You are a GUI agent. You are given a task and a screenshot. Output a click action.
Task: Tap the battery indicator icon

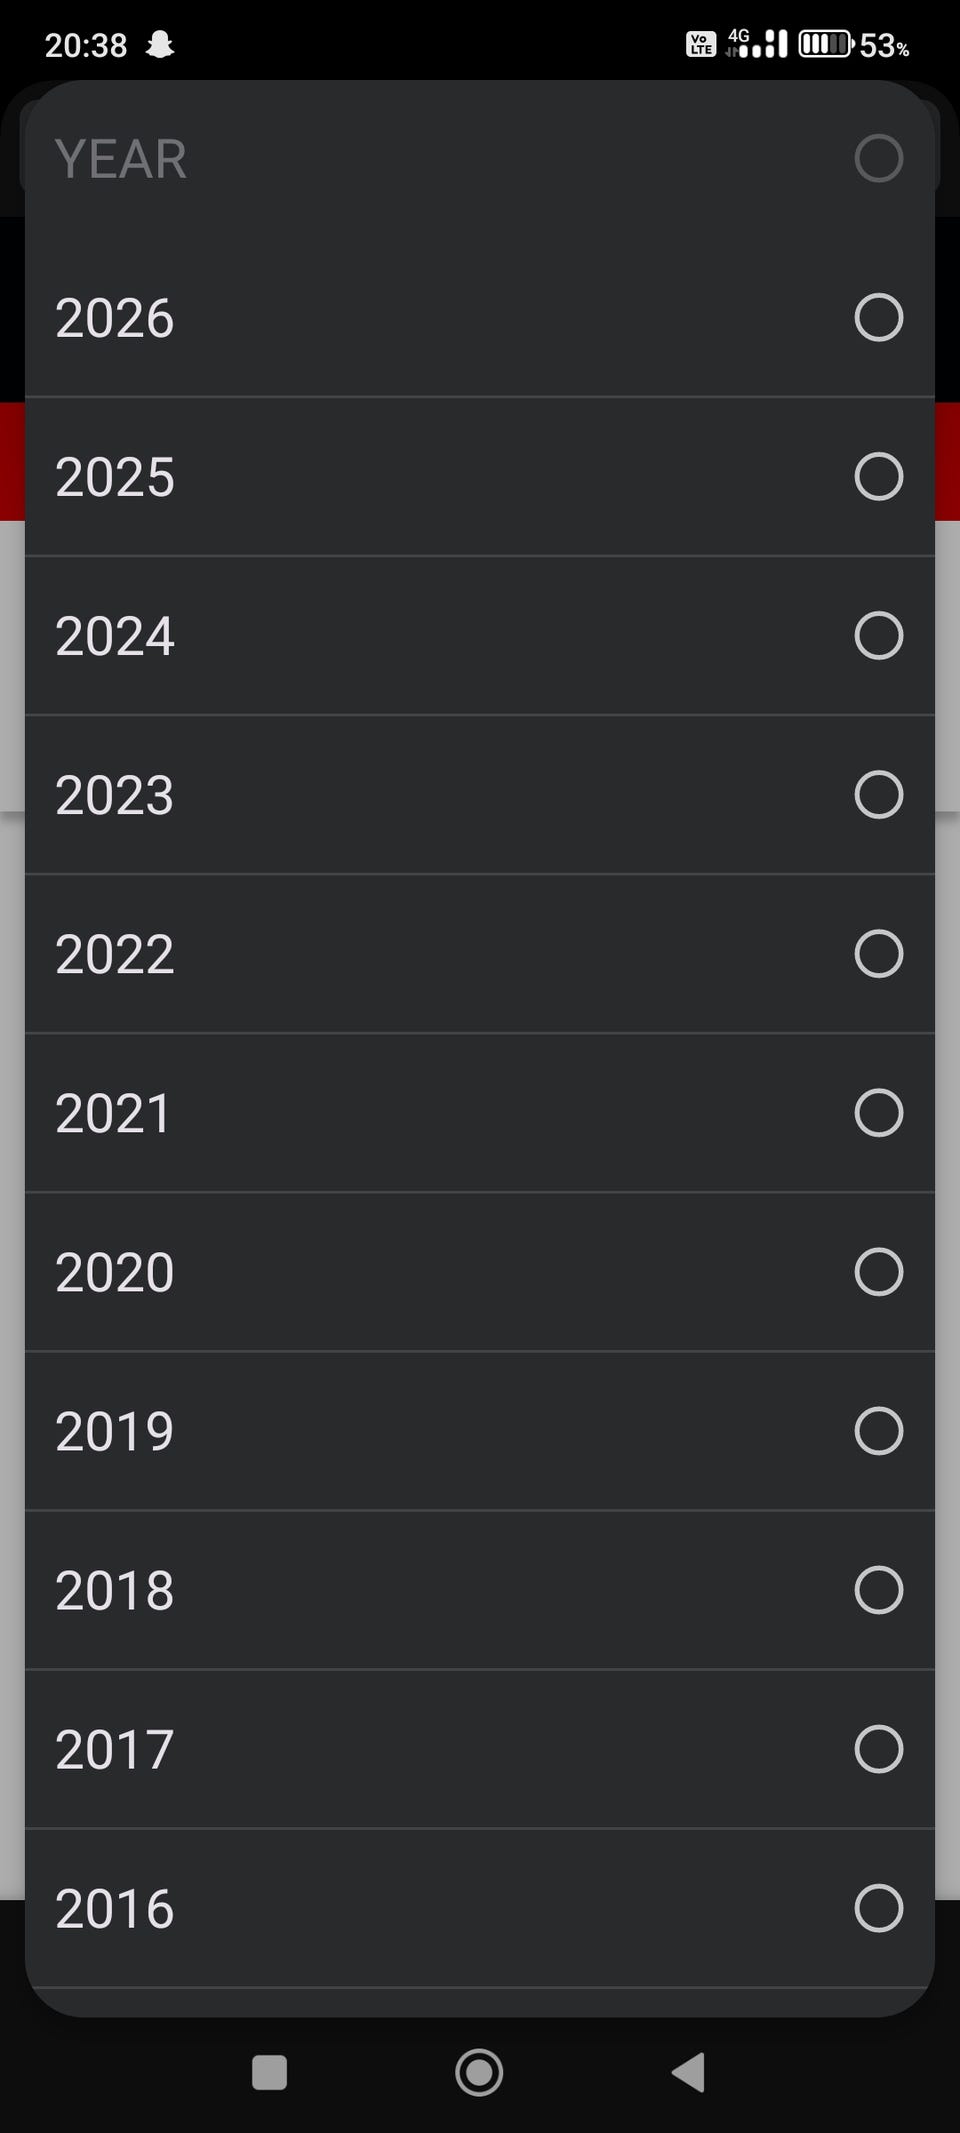click(825, 44)
